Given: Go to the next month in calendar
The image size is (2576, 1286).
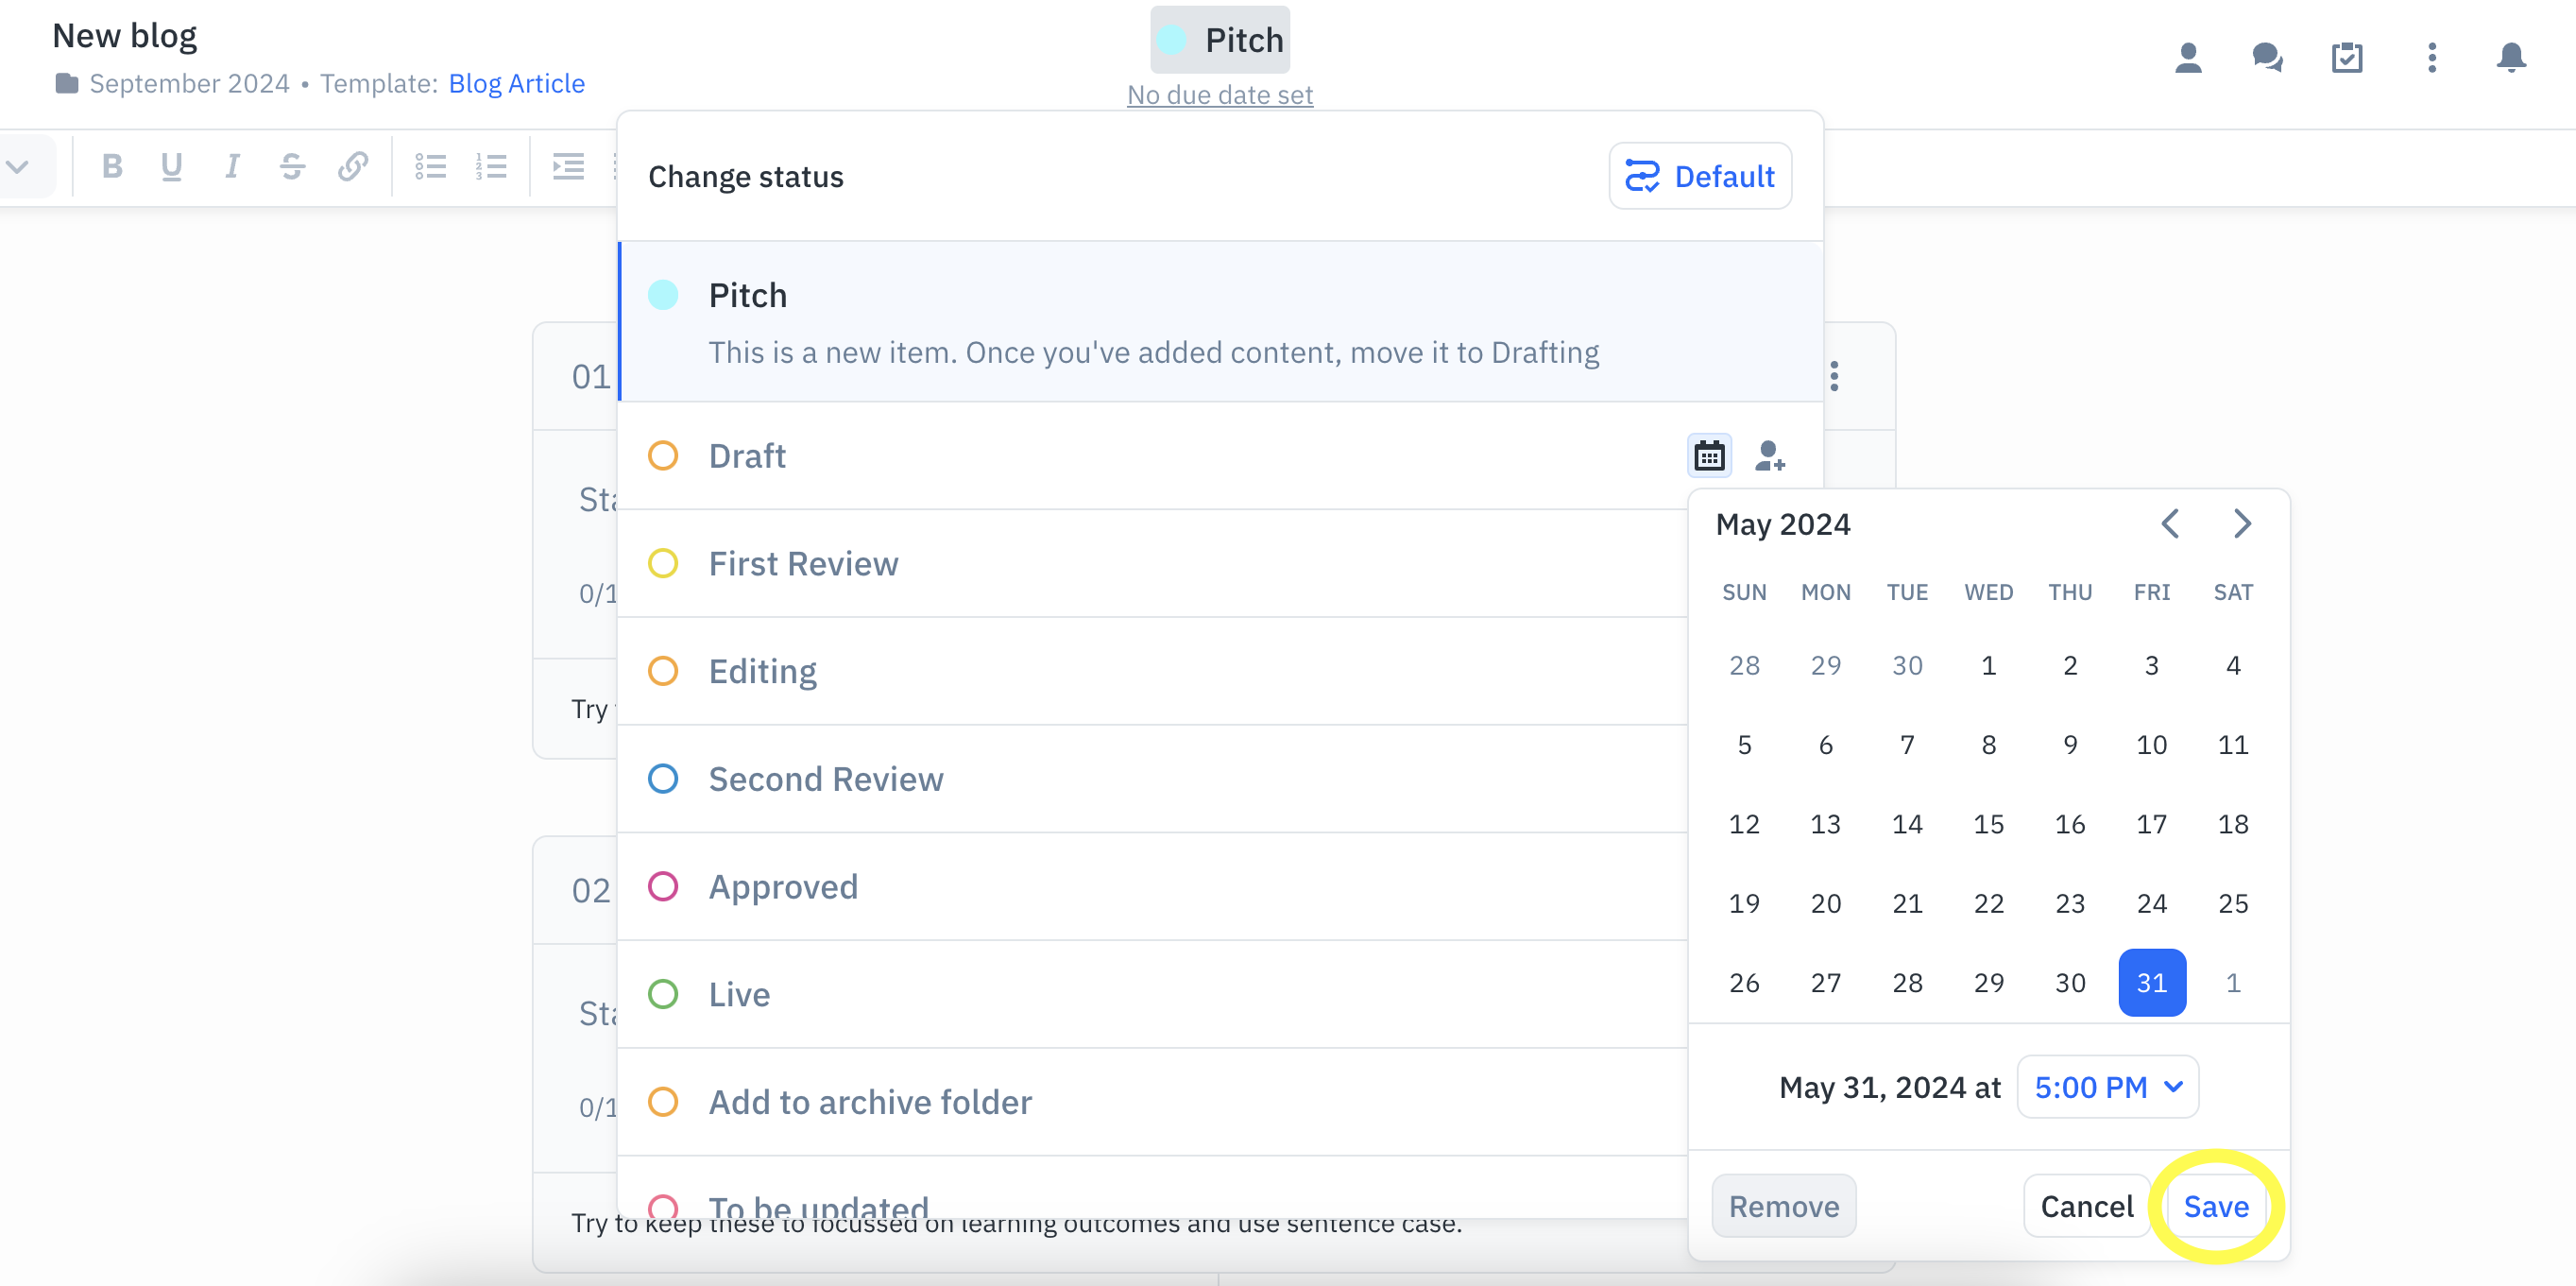Looking at the screenshot, I should click(2242, 524).
